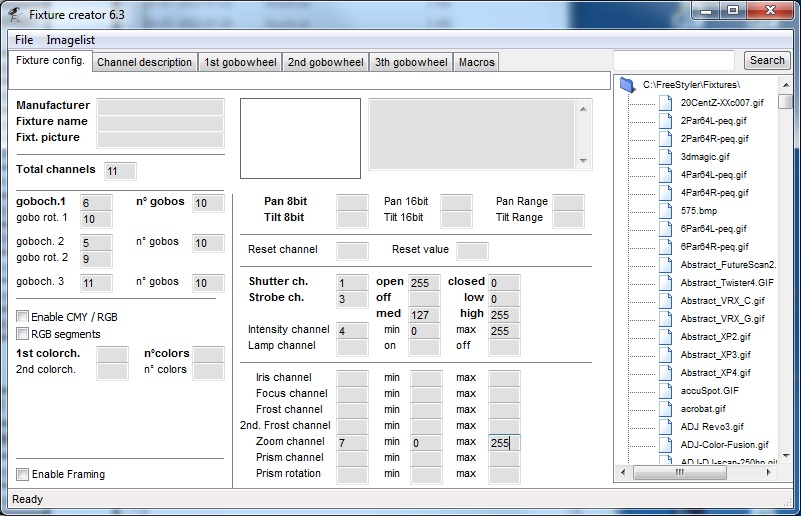Open the File menu
801x516 pixels.
pyautogui.click(x=24, y=39)
